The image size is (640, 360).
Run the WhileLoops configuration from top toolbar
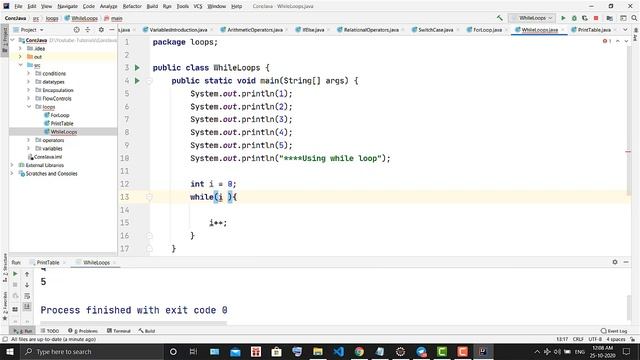coord(563,18)
